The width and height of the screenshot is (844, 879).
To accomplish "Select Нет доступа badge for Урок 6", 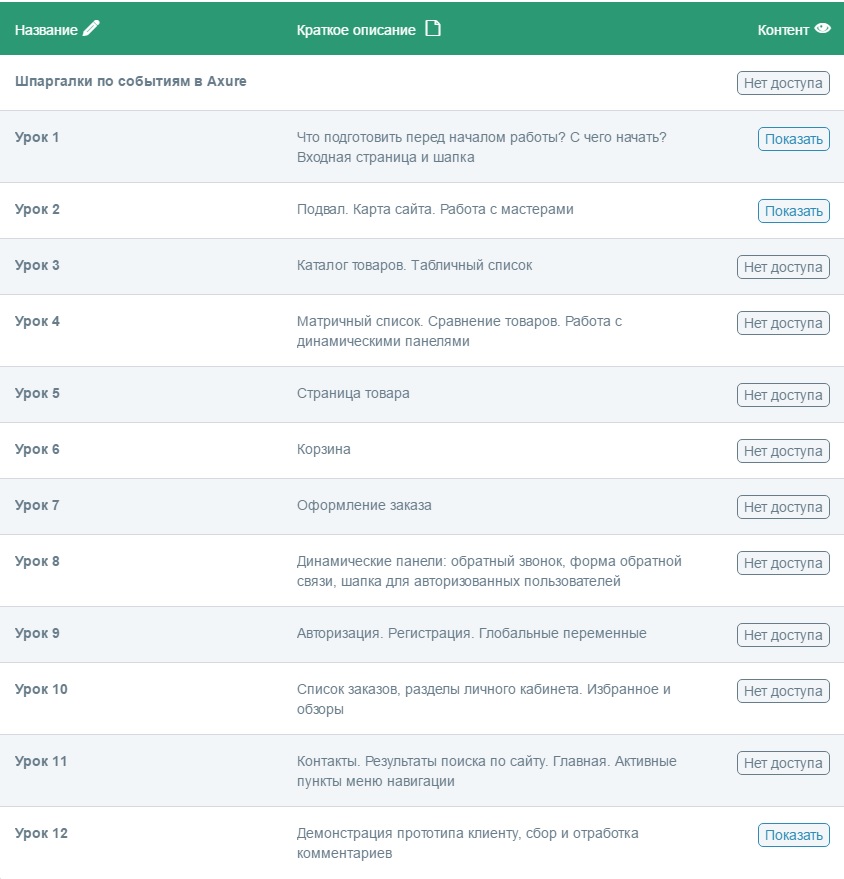I will coord(783,451).
